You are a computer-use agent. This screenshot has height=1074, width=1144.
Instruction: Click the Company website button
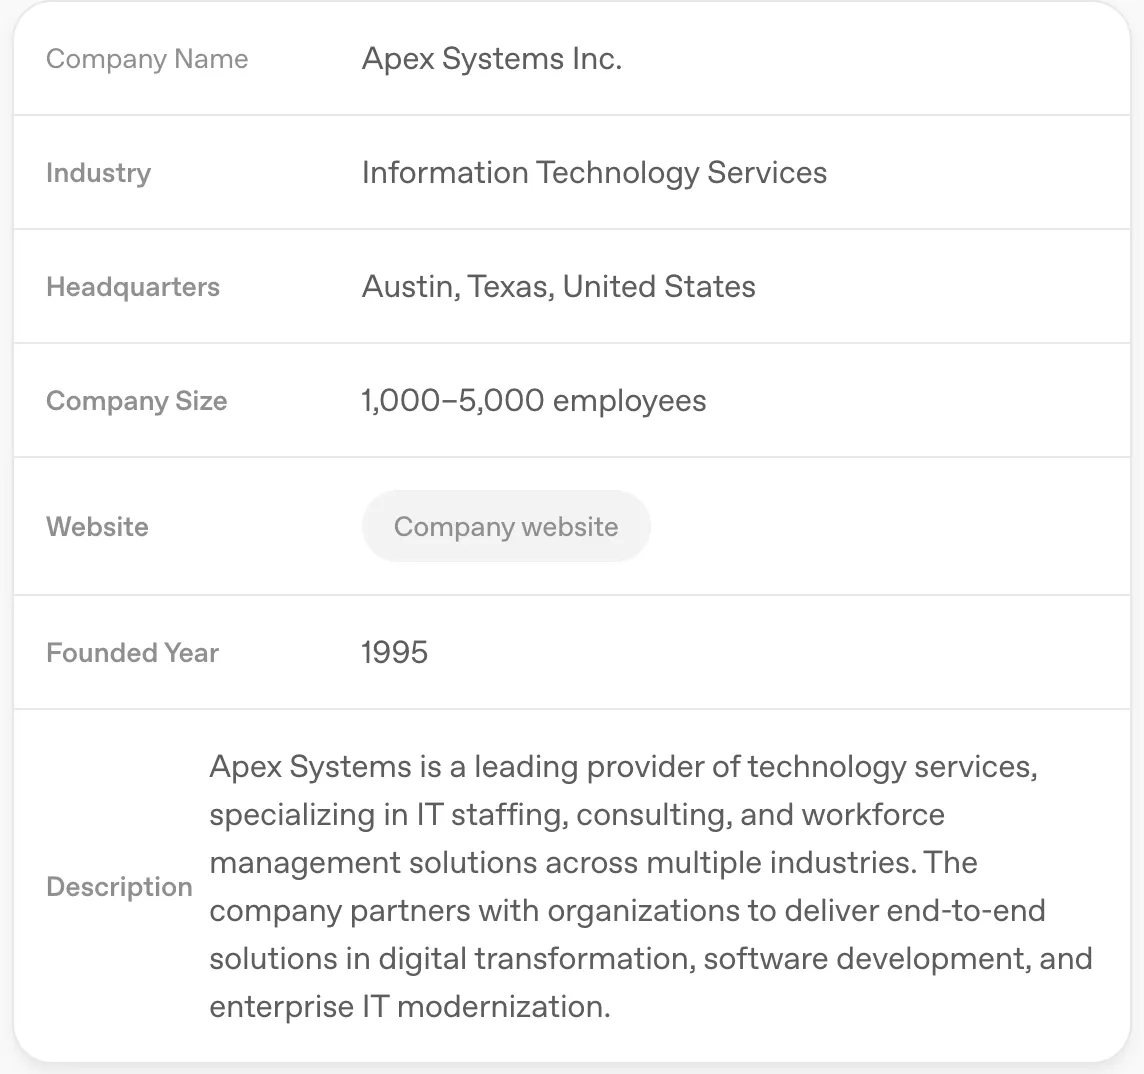(506, 527)
